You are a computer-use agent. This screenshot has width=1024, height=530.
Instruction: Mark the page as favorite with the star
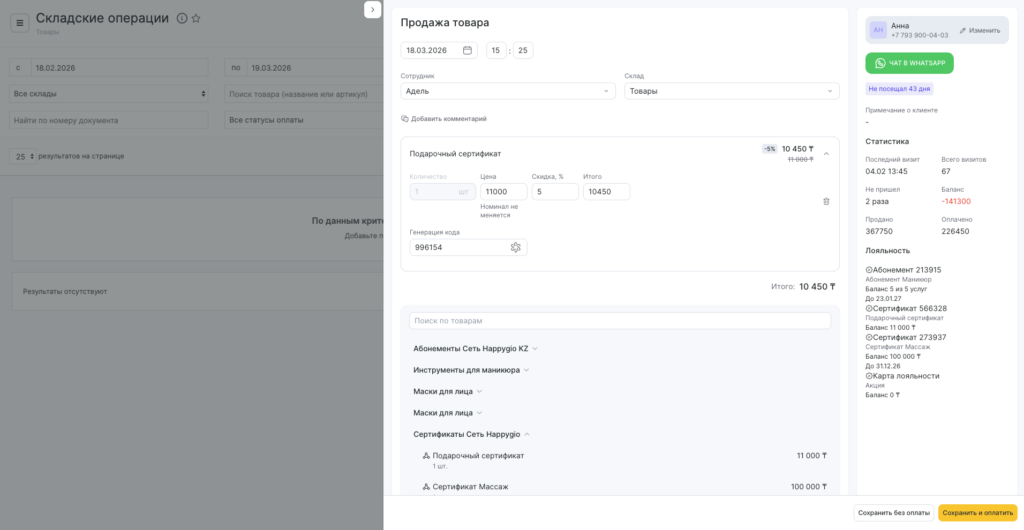point(196,18)
